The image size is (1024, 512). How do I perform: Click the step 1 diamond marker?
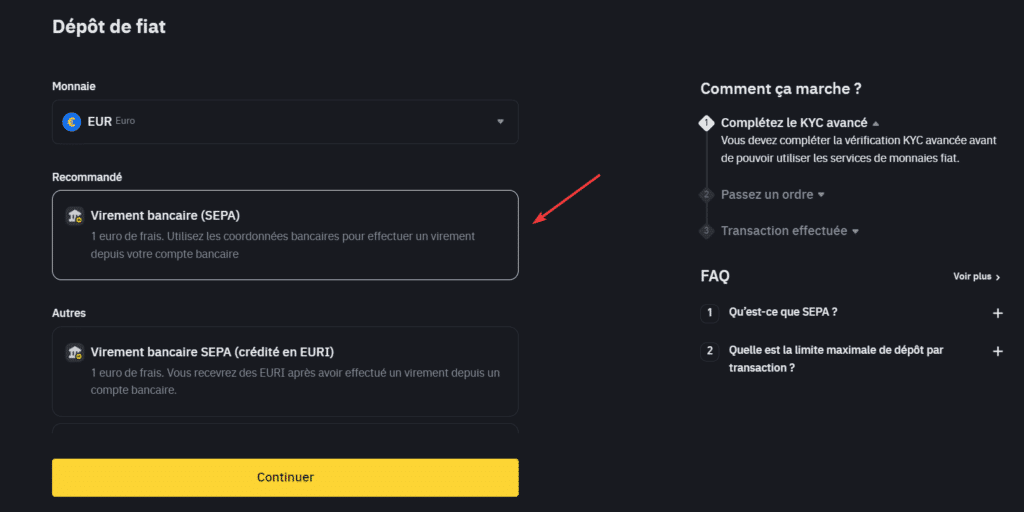[706, 123]
